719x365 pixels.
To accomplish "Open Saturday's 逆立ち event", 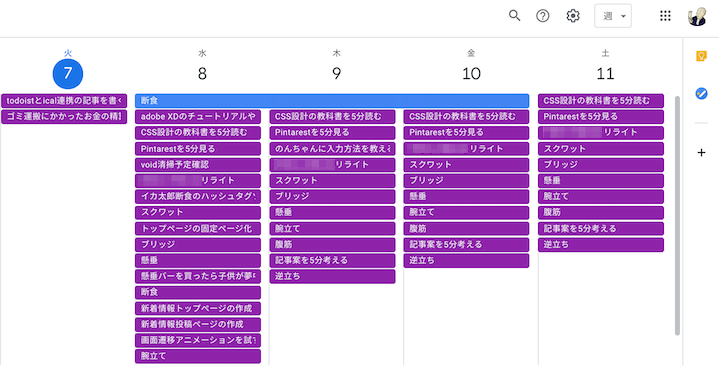I will (x=601, y=244).
